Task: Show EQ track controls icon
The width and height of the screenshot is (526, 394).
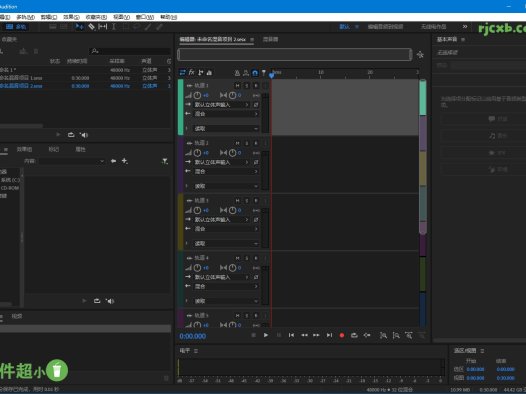Action: 209,72
